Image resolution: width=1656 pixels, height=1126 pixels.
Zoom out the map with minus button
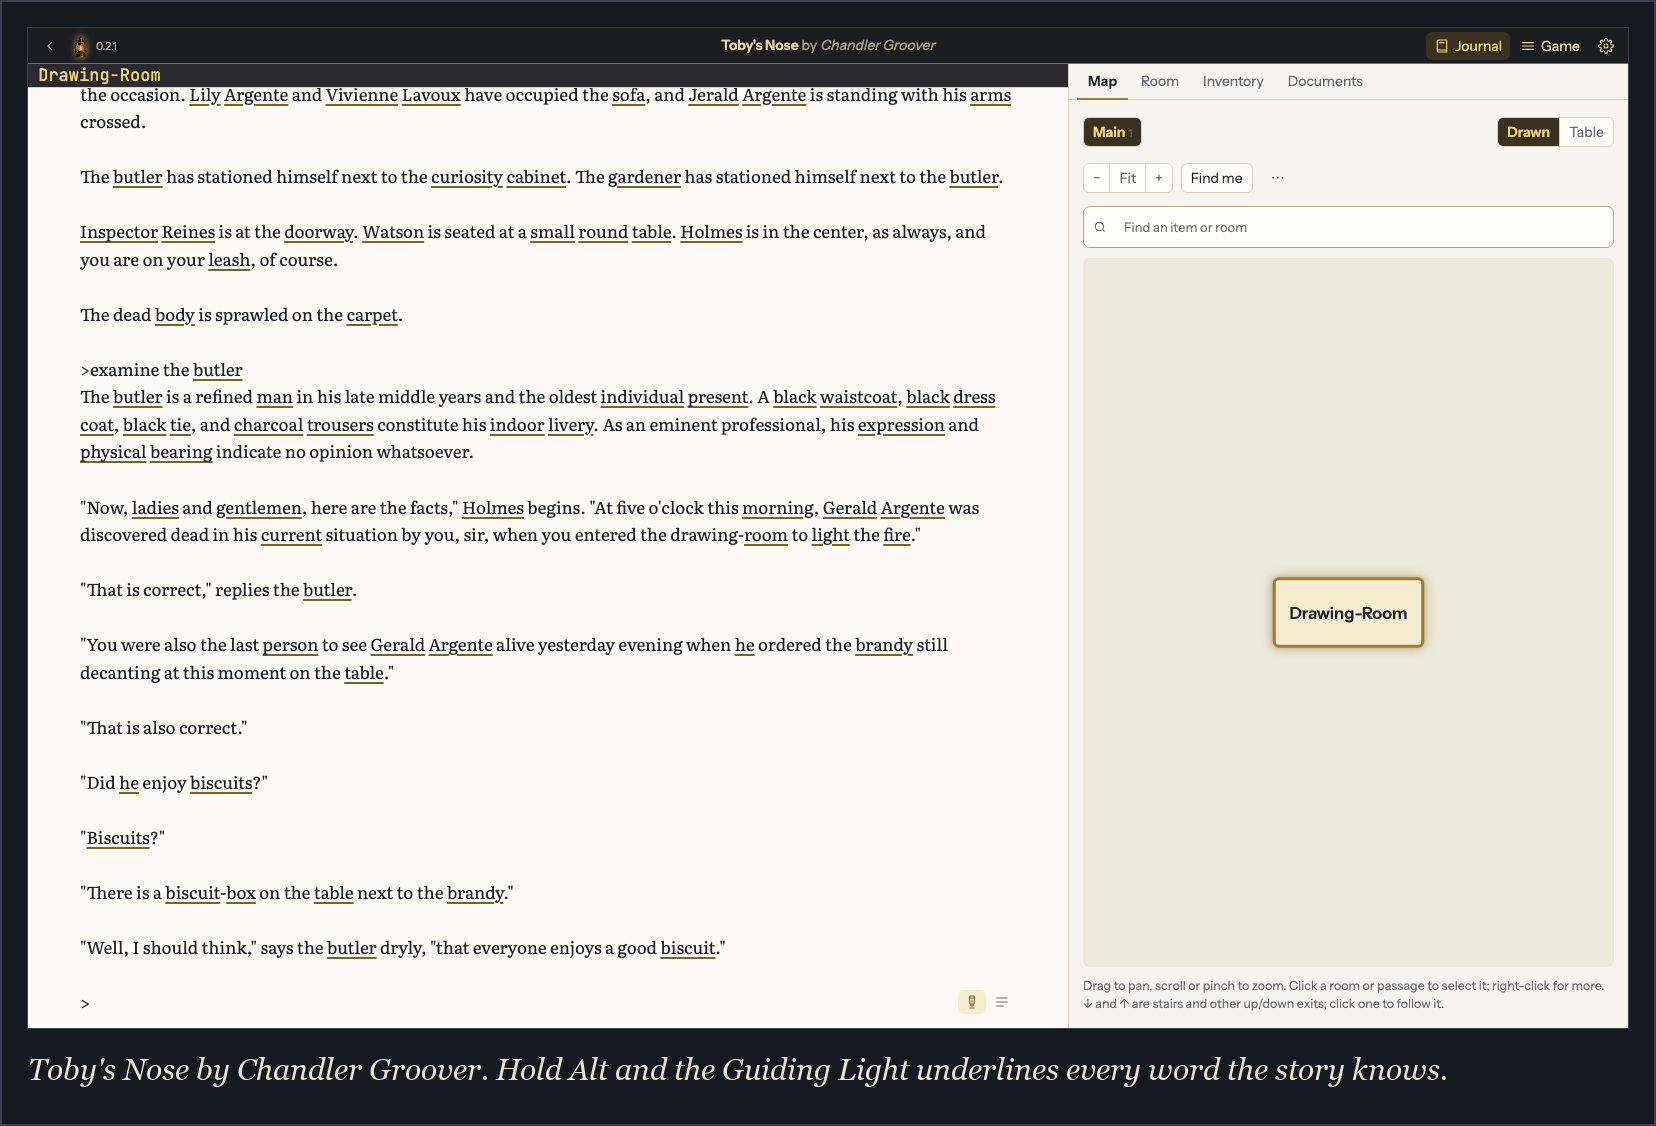coord(1097,178)
